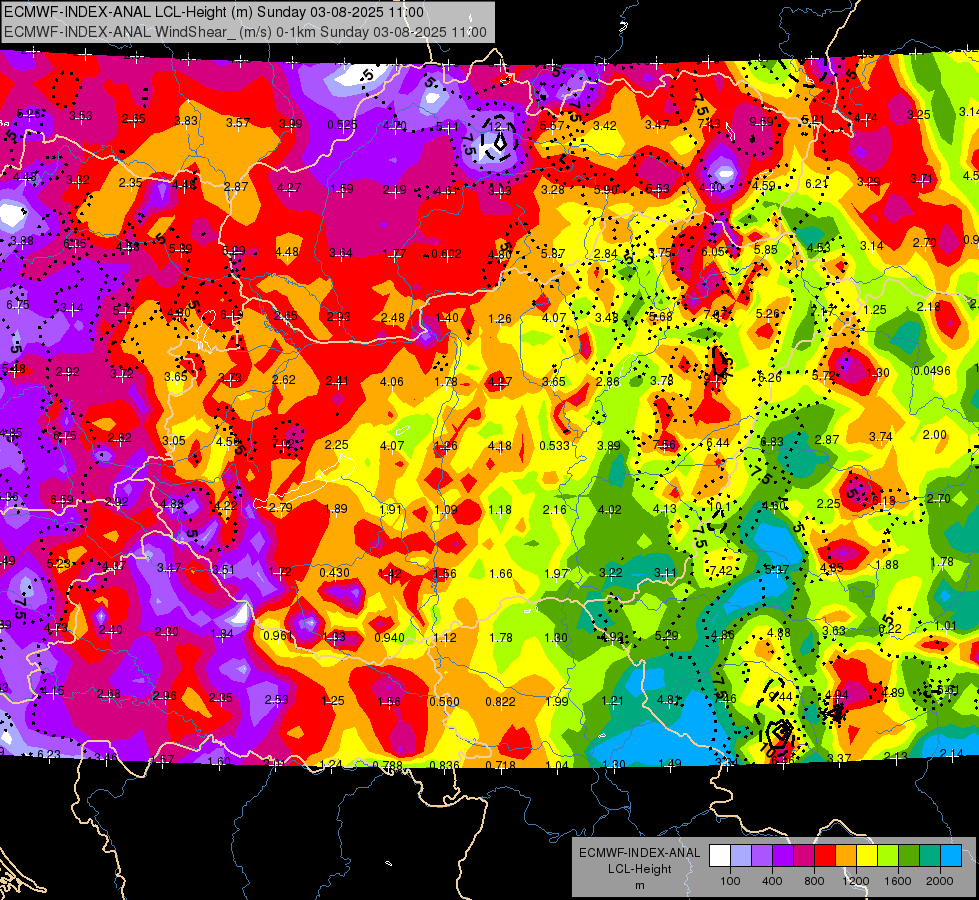Click the grid value 10.1
The height and width of the screenshot is (900, 979).
719,506
